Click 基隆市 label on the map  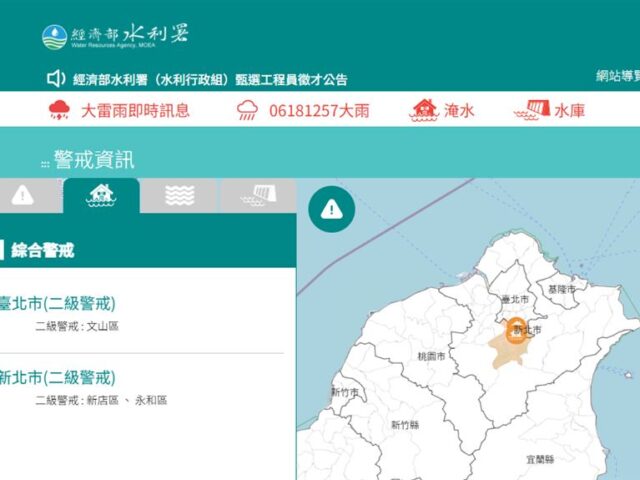(x=562, y=289)
